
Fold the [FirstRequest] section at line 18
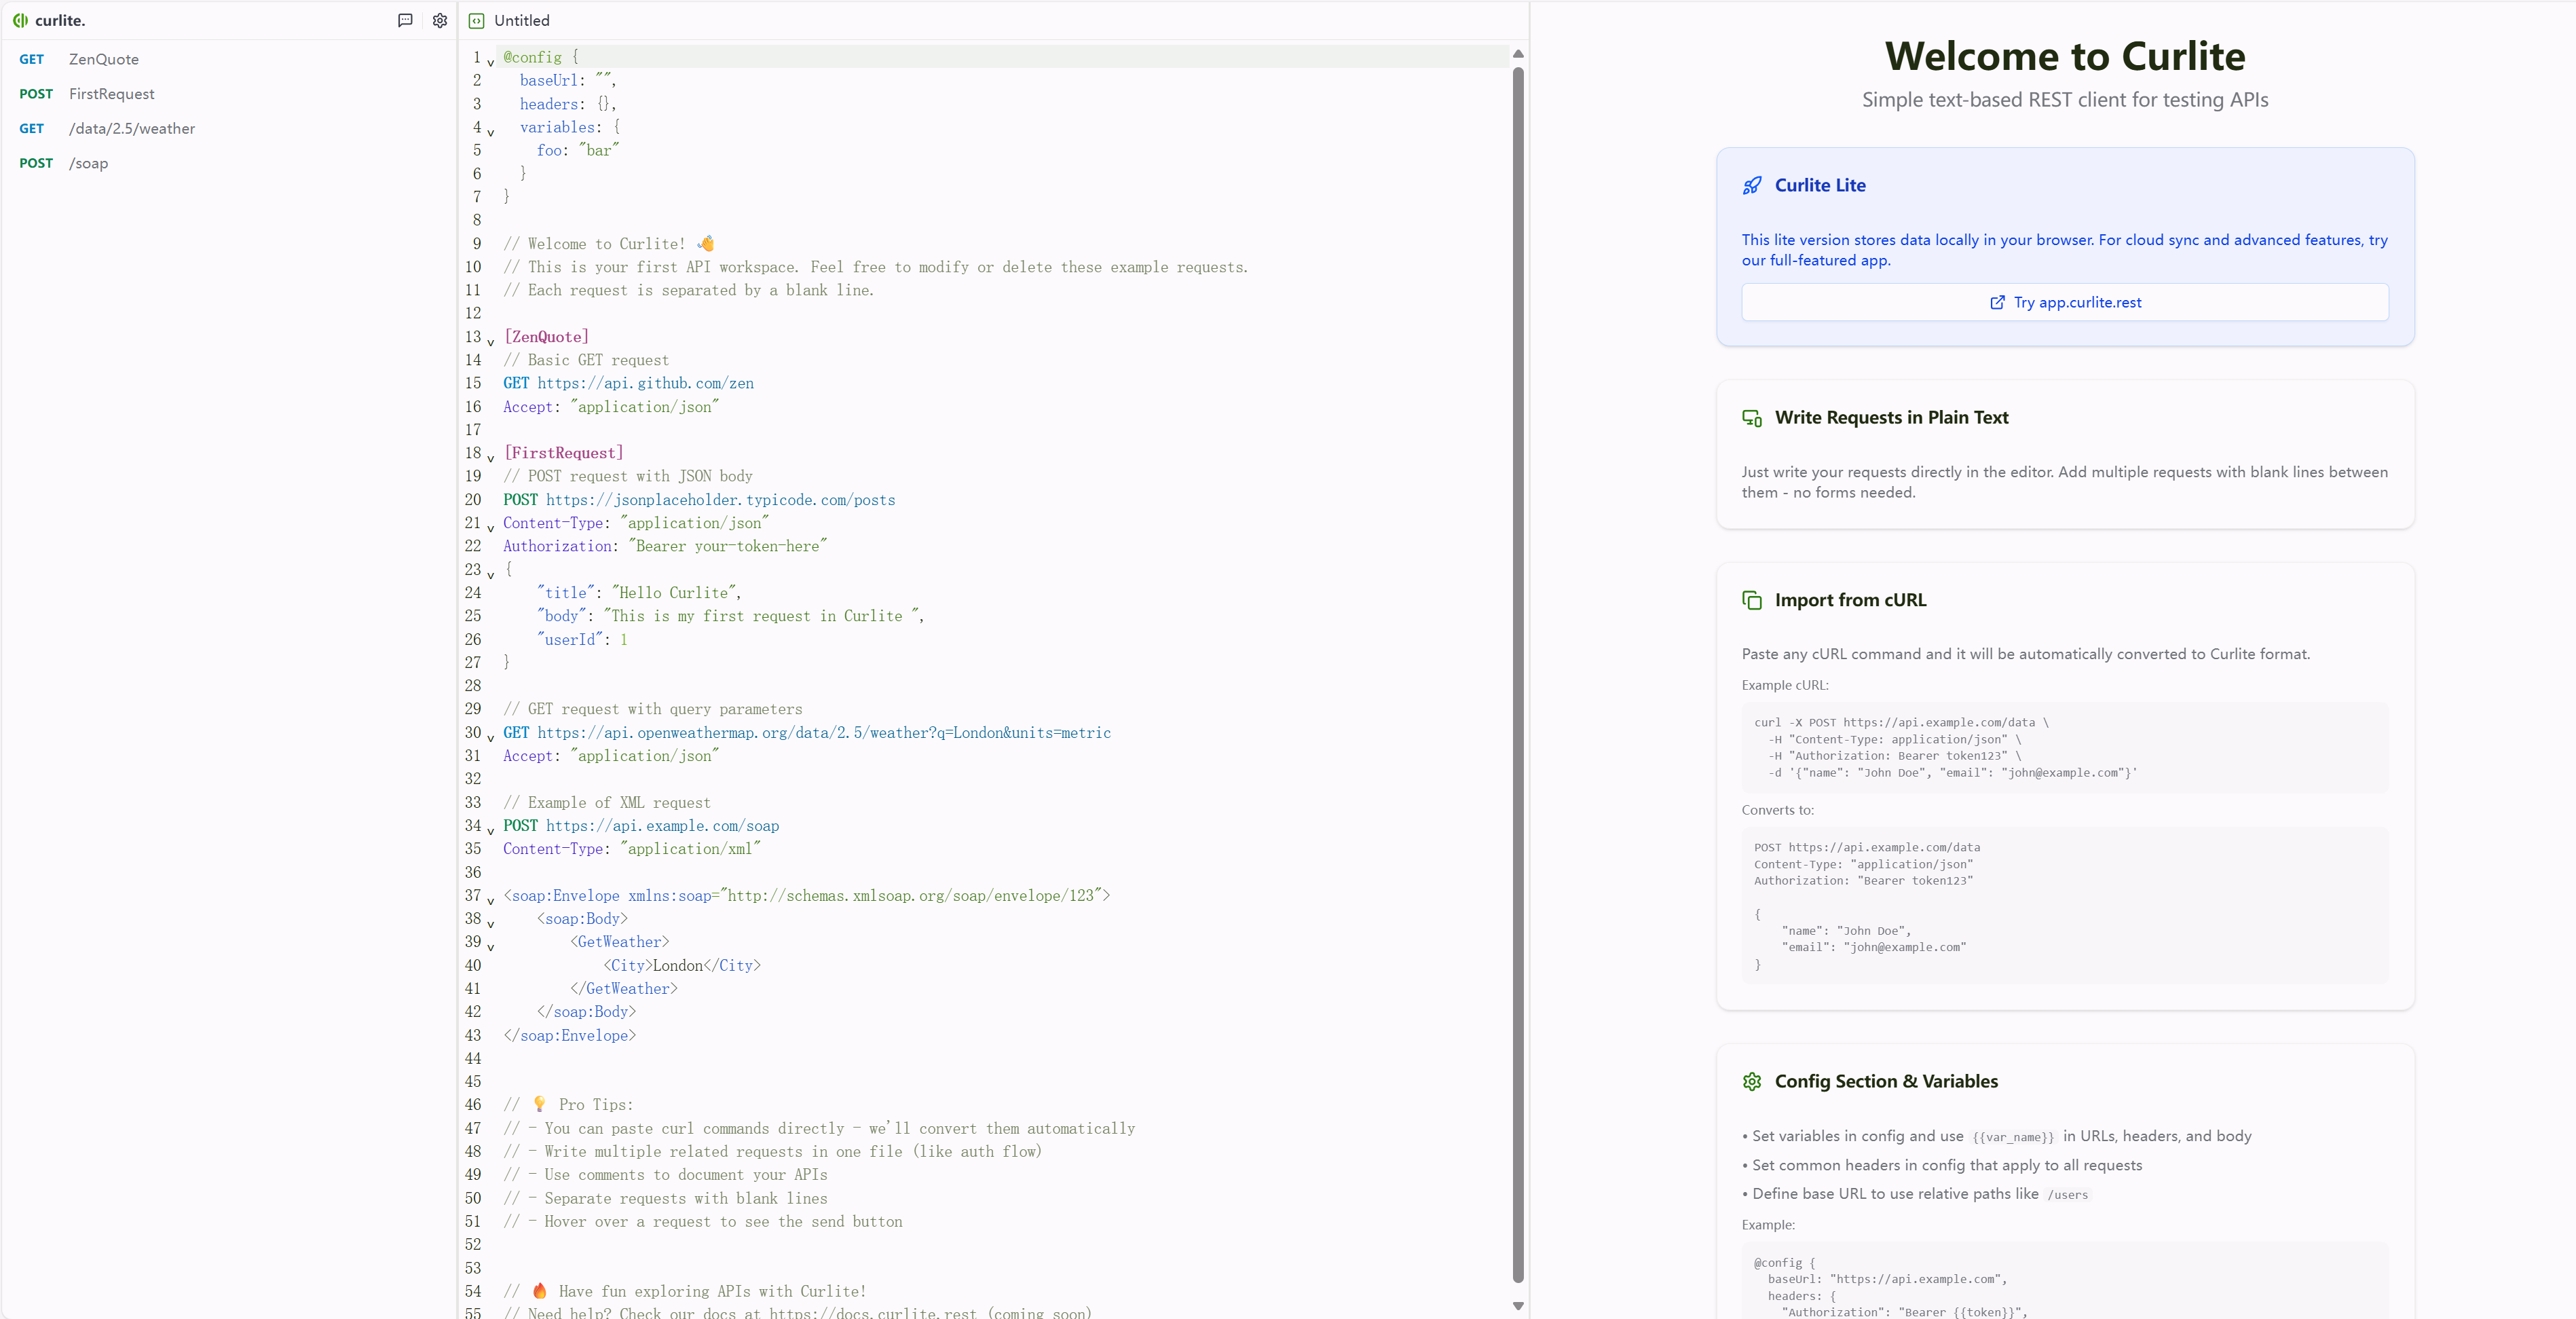click(491, 458)
